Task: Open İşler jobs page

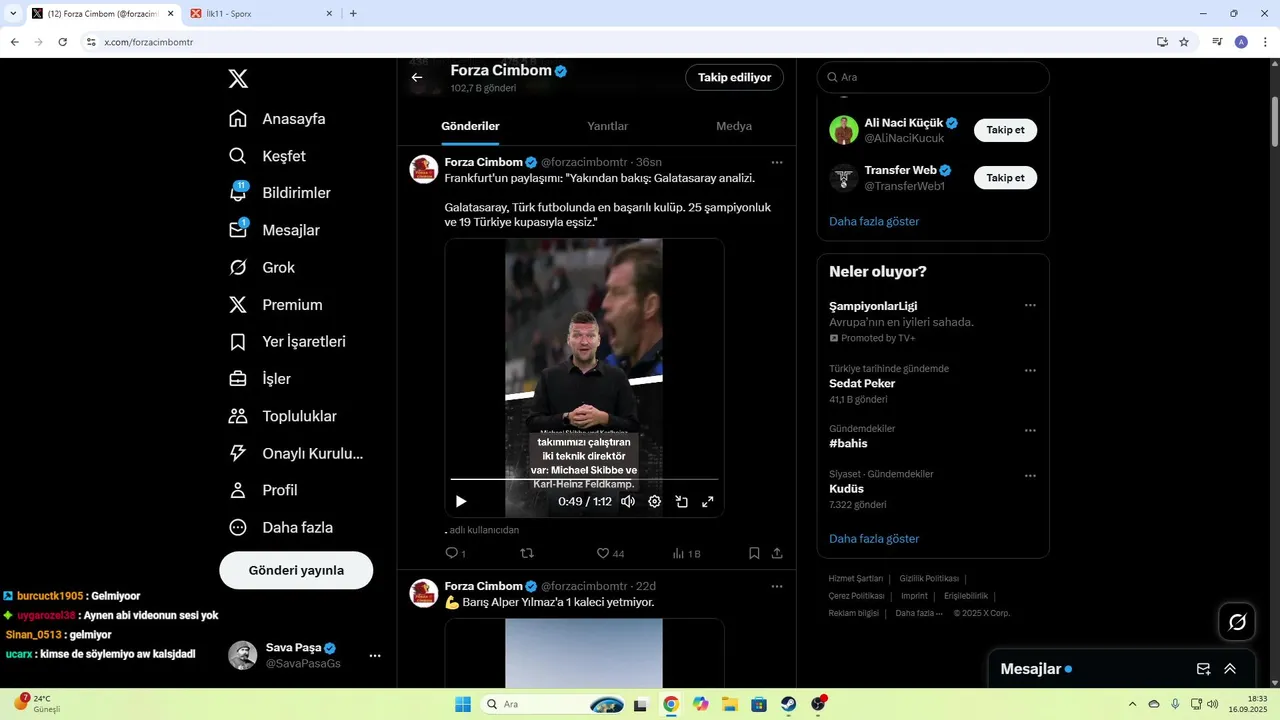Action: pos(260,378)
